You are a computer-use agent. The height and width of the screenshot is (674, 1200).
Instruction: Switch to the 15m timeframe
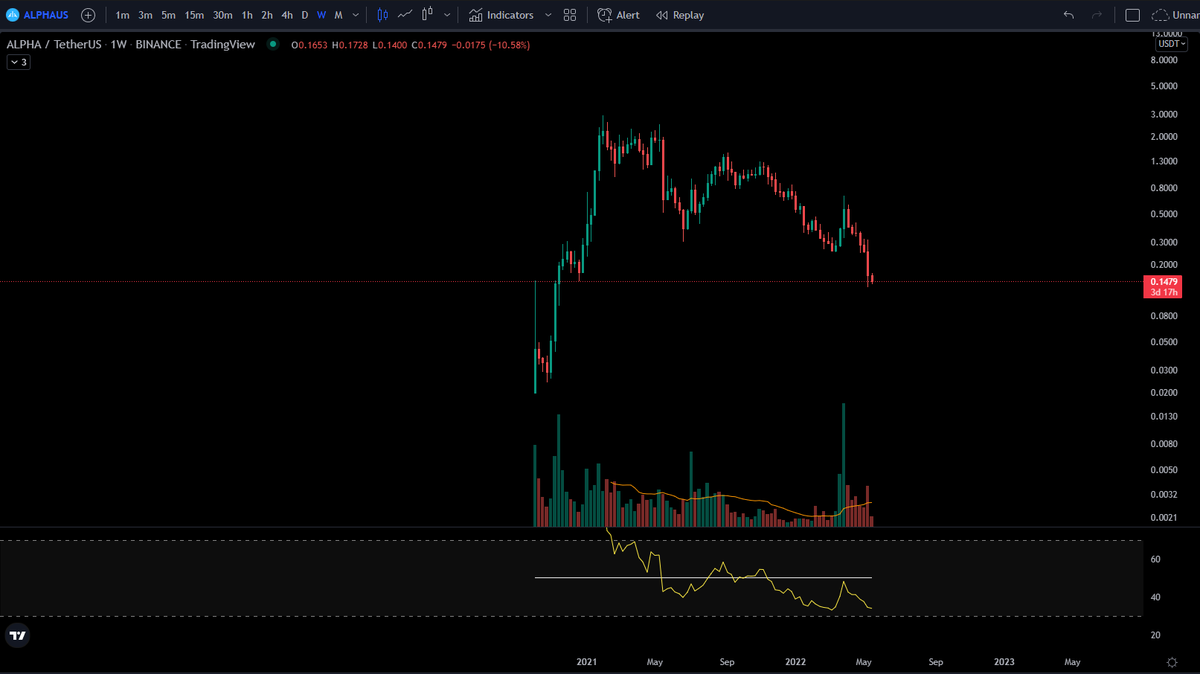pos(194,15)
